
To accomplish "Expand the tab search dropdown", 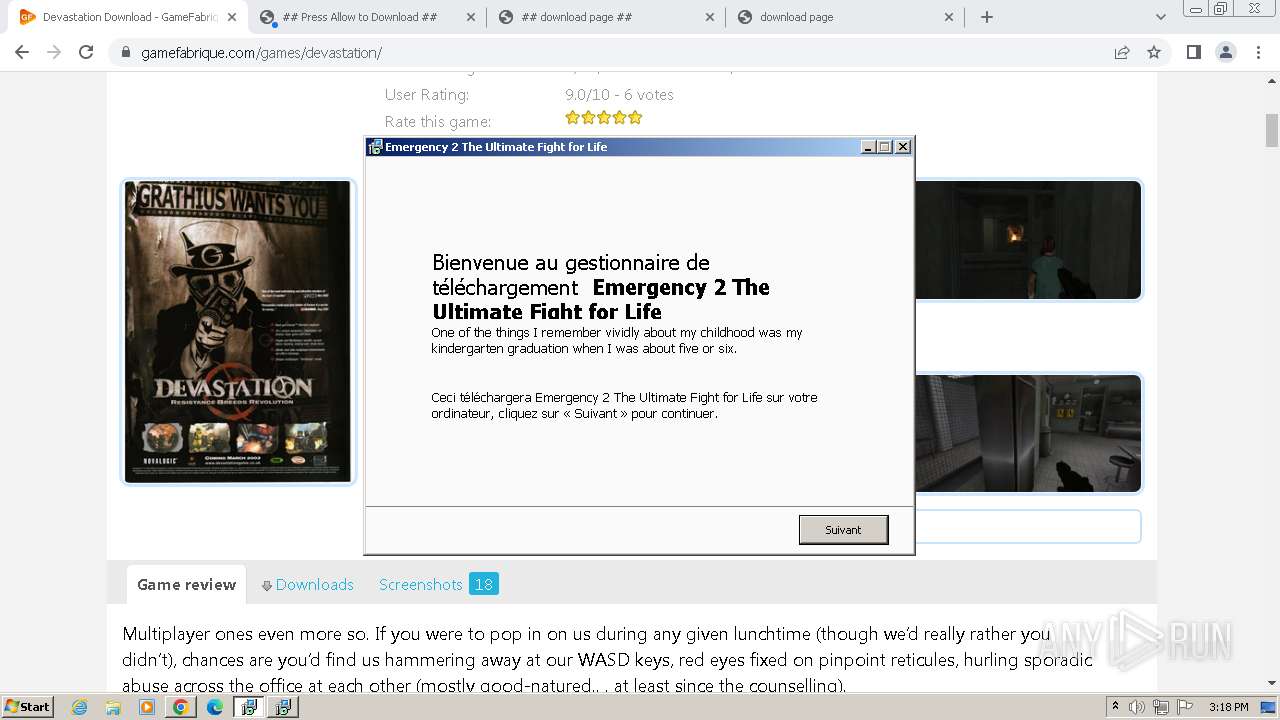I will 1160,17.
